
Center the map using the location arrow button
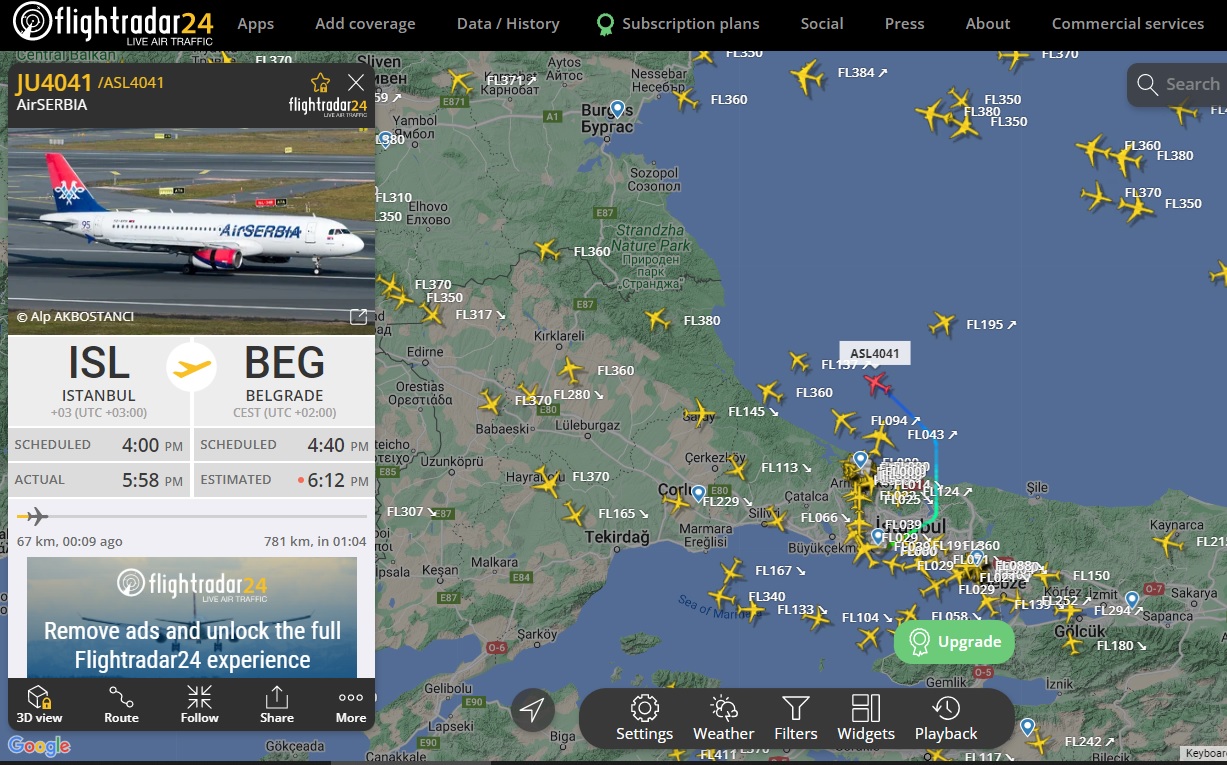pos(533,710)
